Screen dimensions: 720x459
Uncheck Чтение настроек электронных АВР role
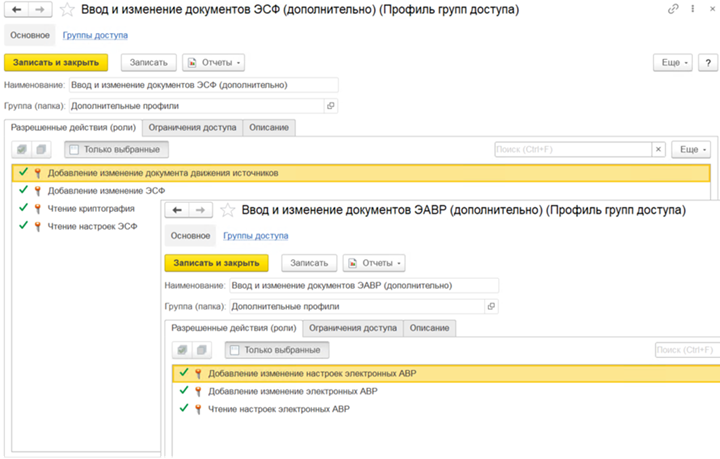(x=184, y=408)
